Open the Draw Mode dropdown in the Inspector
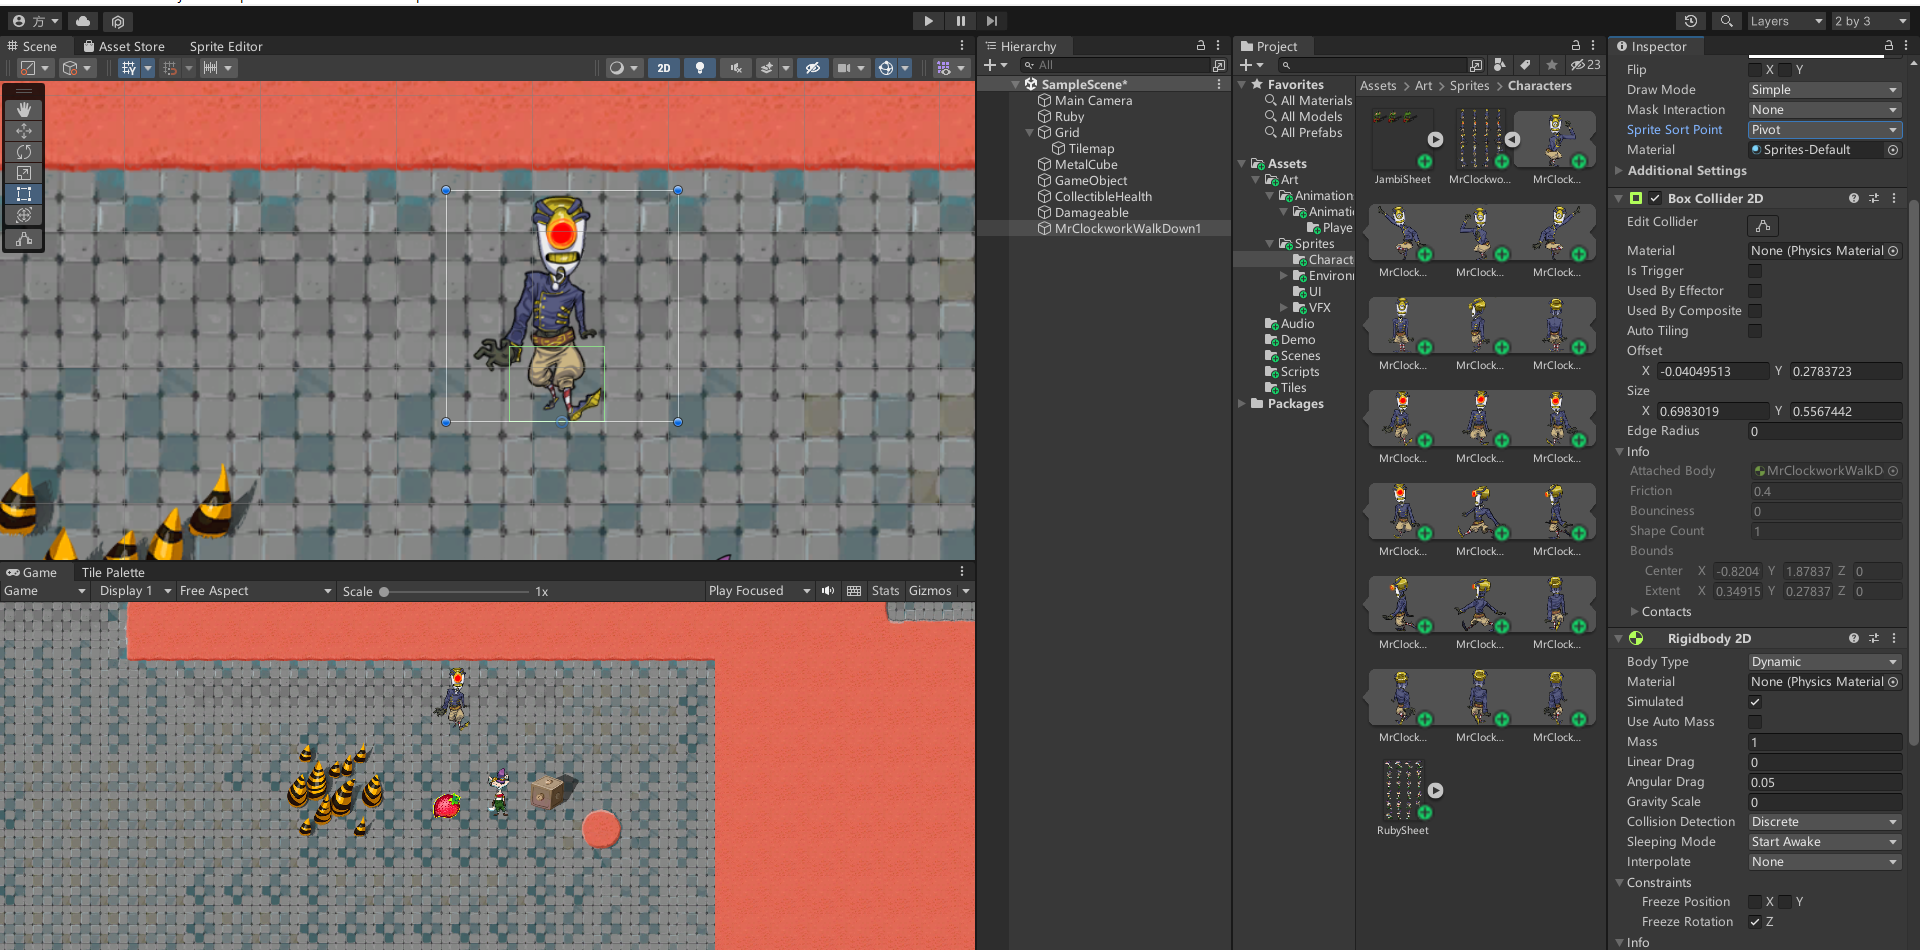Image resolution: width=1920 pixels, height=950 pixels. (1822, 89)
